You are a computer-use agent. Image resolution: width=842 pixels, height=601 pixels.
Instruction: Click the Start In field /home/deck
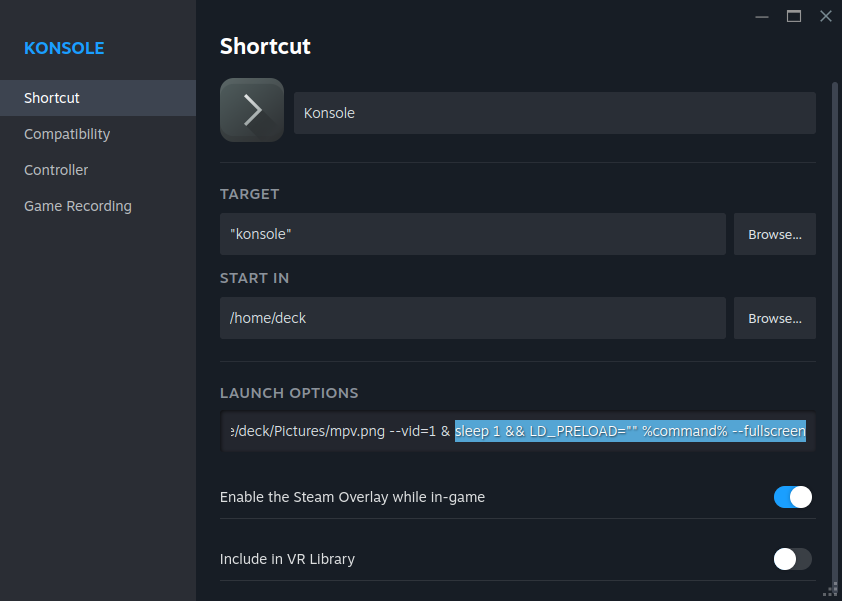point(473,318)
